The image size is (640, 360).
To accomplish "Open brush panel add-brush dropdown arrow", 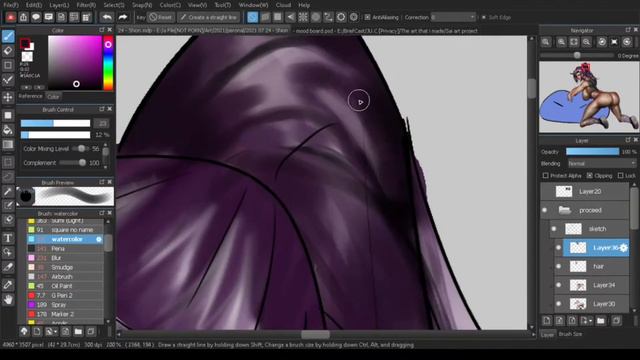I will click(x=56, y=332).
